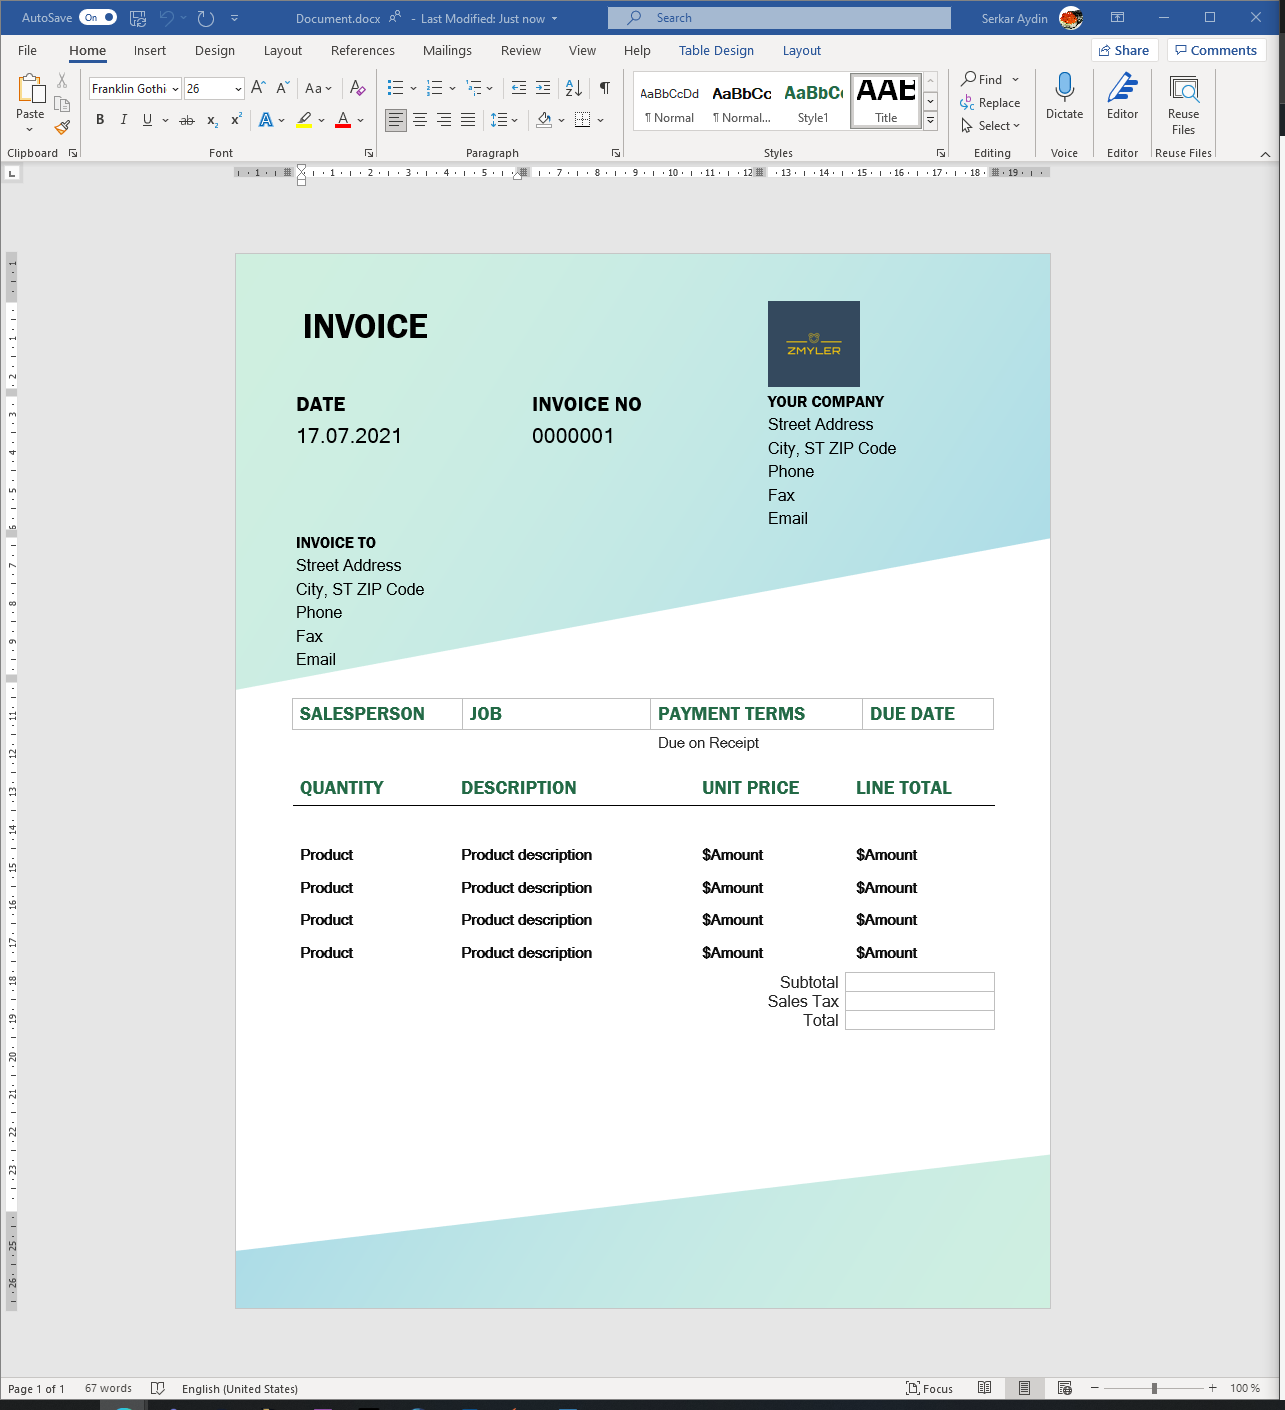
Task: Activate the Dictate voice tool
Action: click(1064, 100)
